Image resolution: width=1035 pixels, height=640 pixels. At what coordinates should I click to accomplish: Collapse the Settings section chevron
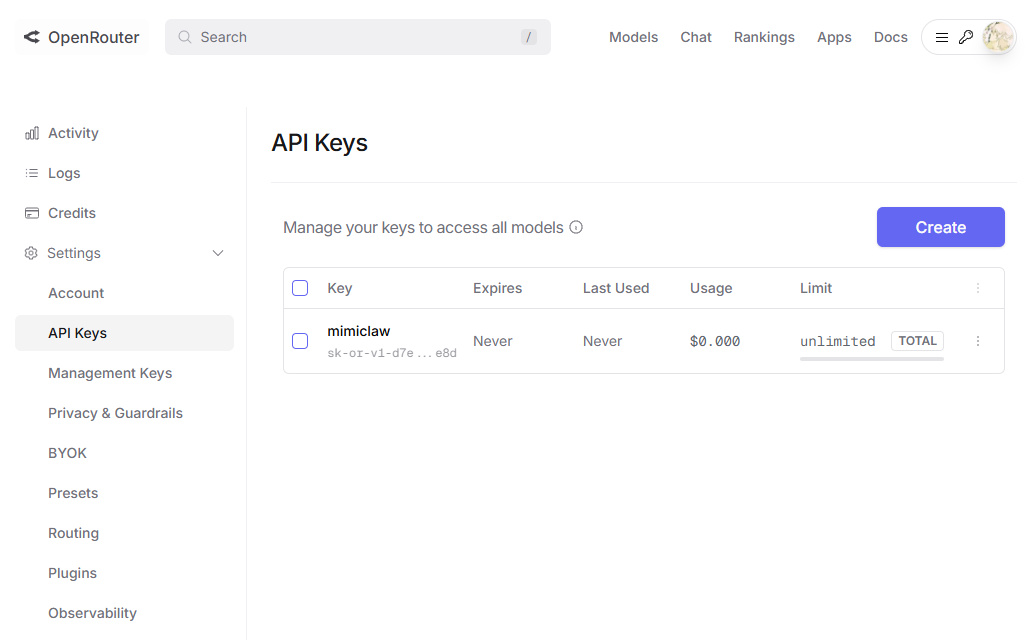pyautogui.click(x=218, y=253)
